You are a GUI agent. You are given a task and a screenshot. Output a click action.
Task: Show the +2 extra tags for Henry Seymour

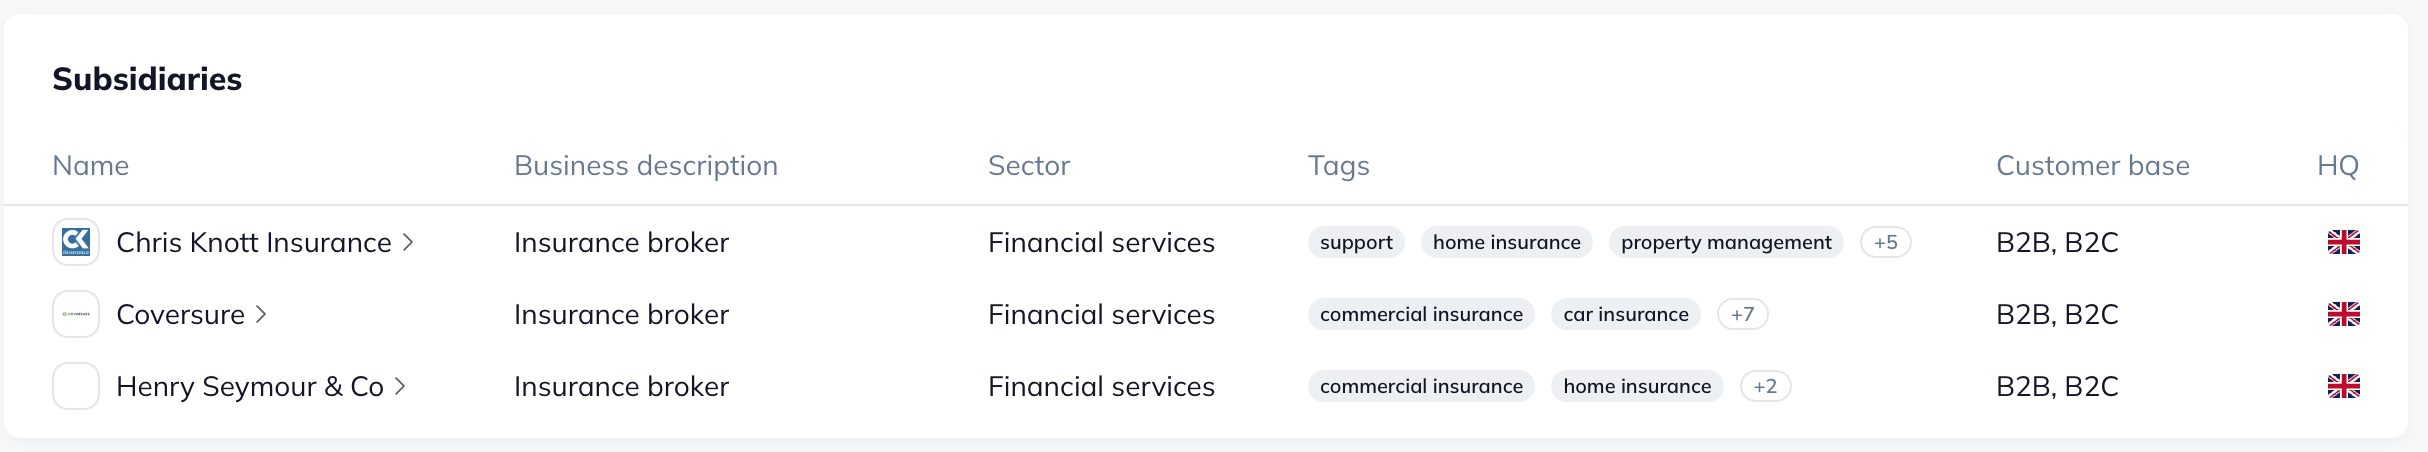point(1765,386)
